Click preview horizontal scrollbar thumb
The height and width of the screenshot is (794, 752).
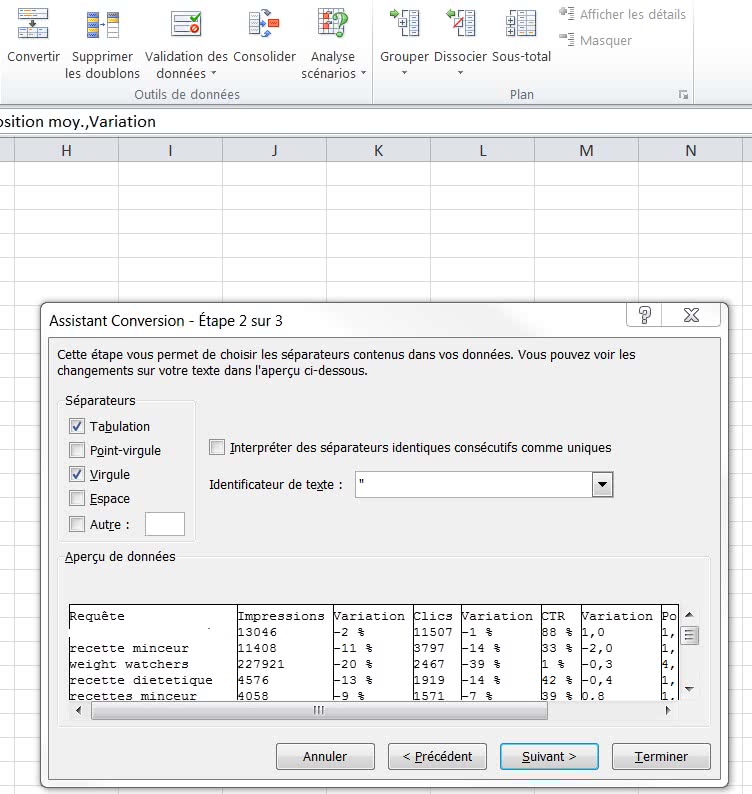319,710
